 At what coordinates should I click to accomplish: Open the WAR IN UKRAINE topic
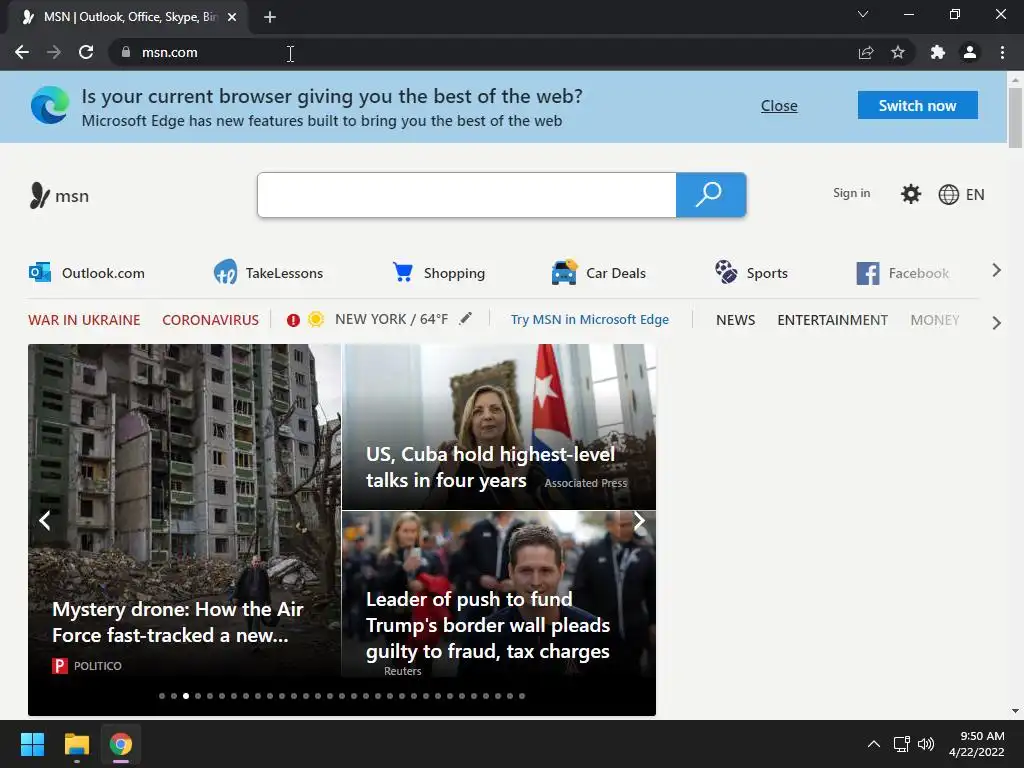pyautogui.click(x=84, y=320)
